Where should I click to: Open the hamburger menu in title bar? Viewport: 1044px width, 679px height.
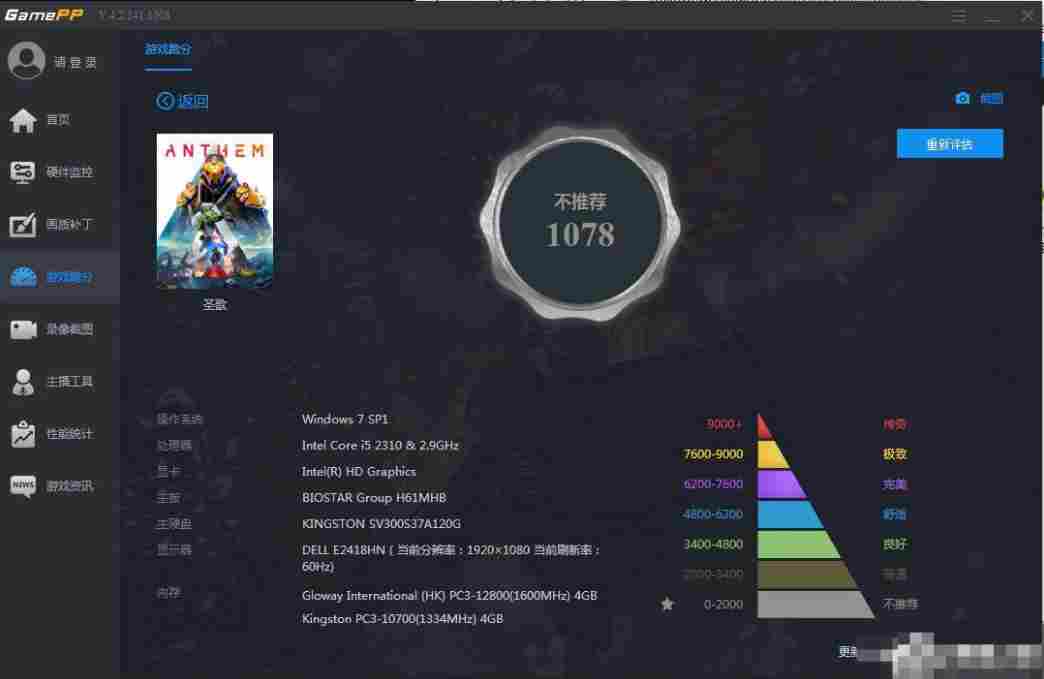(x=959, y=16)
